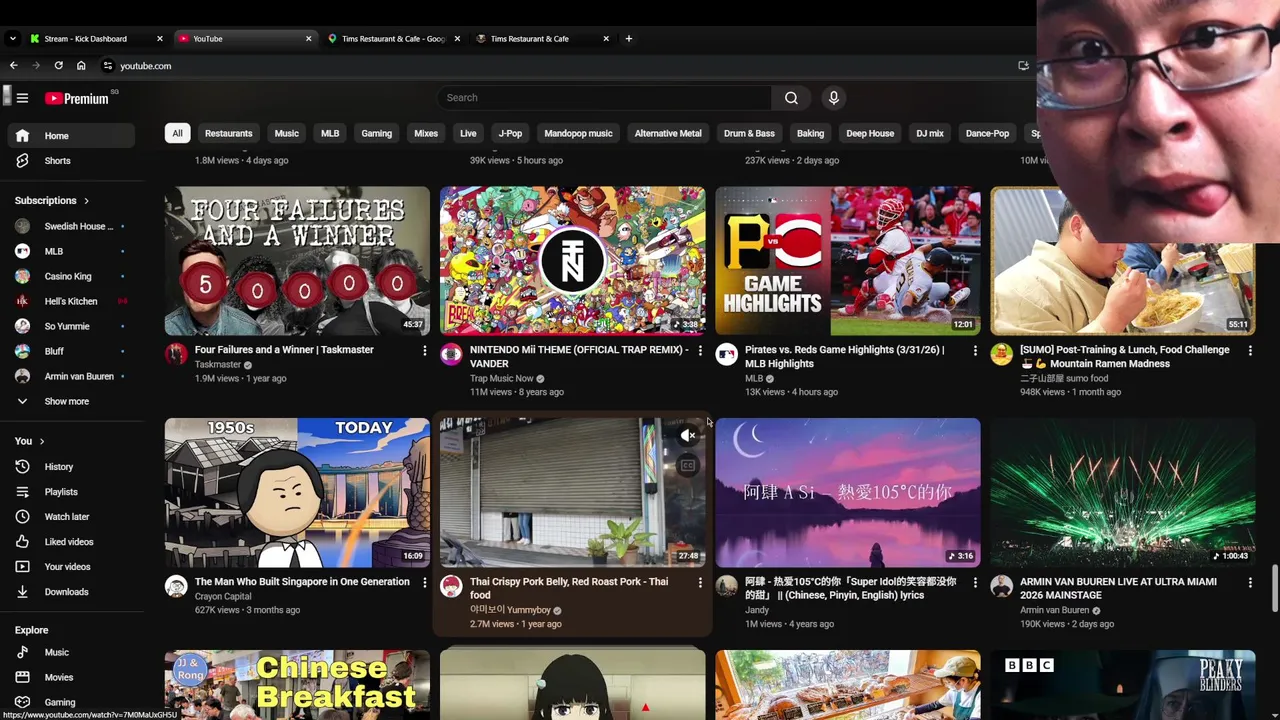
Task: Open Armin van Buuren Ultra Miami video title
Action: (x=1118, y=588)
